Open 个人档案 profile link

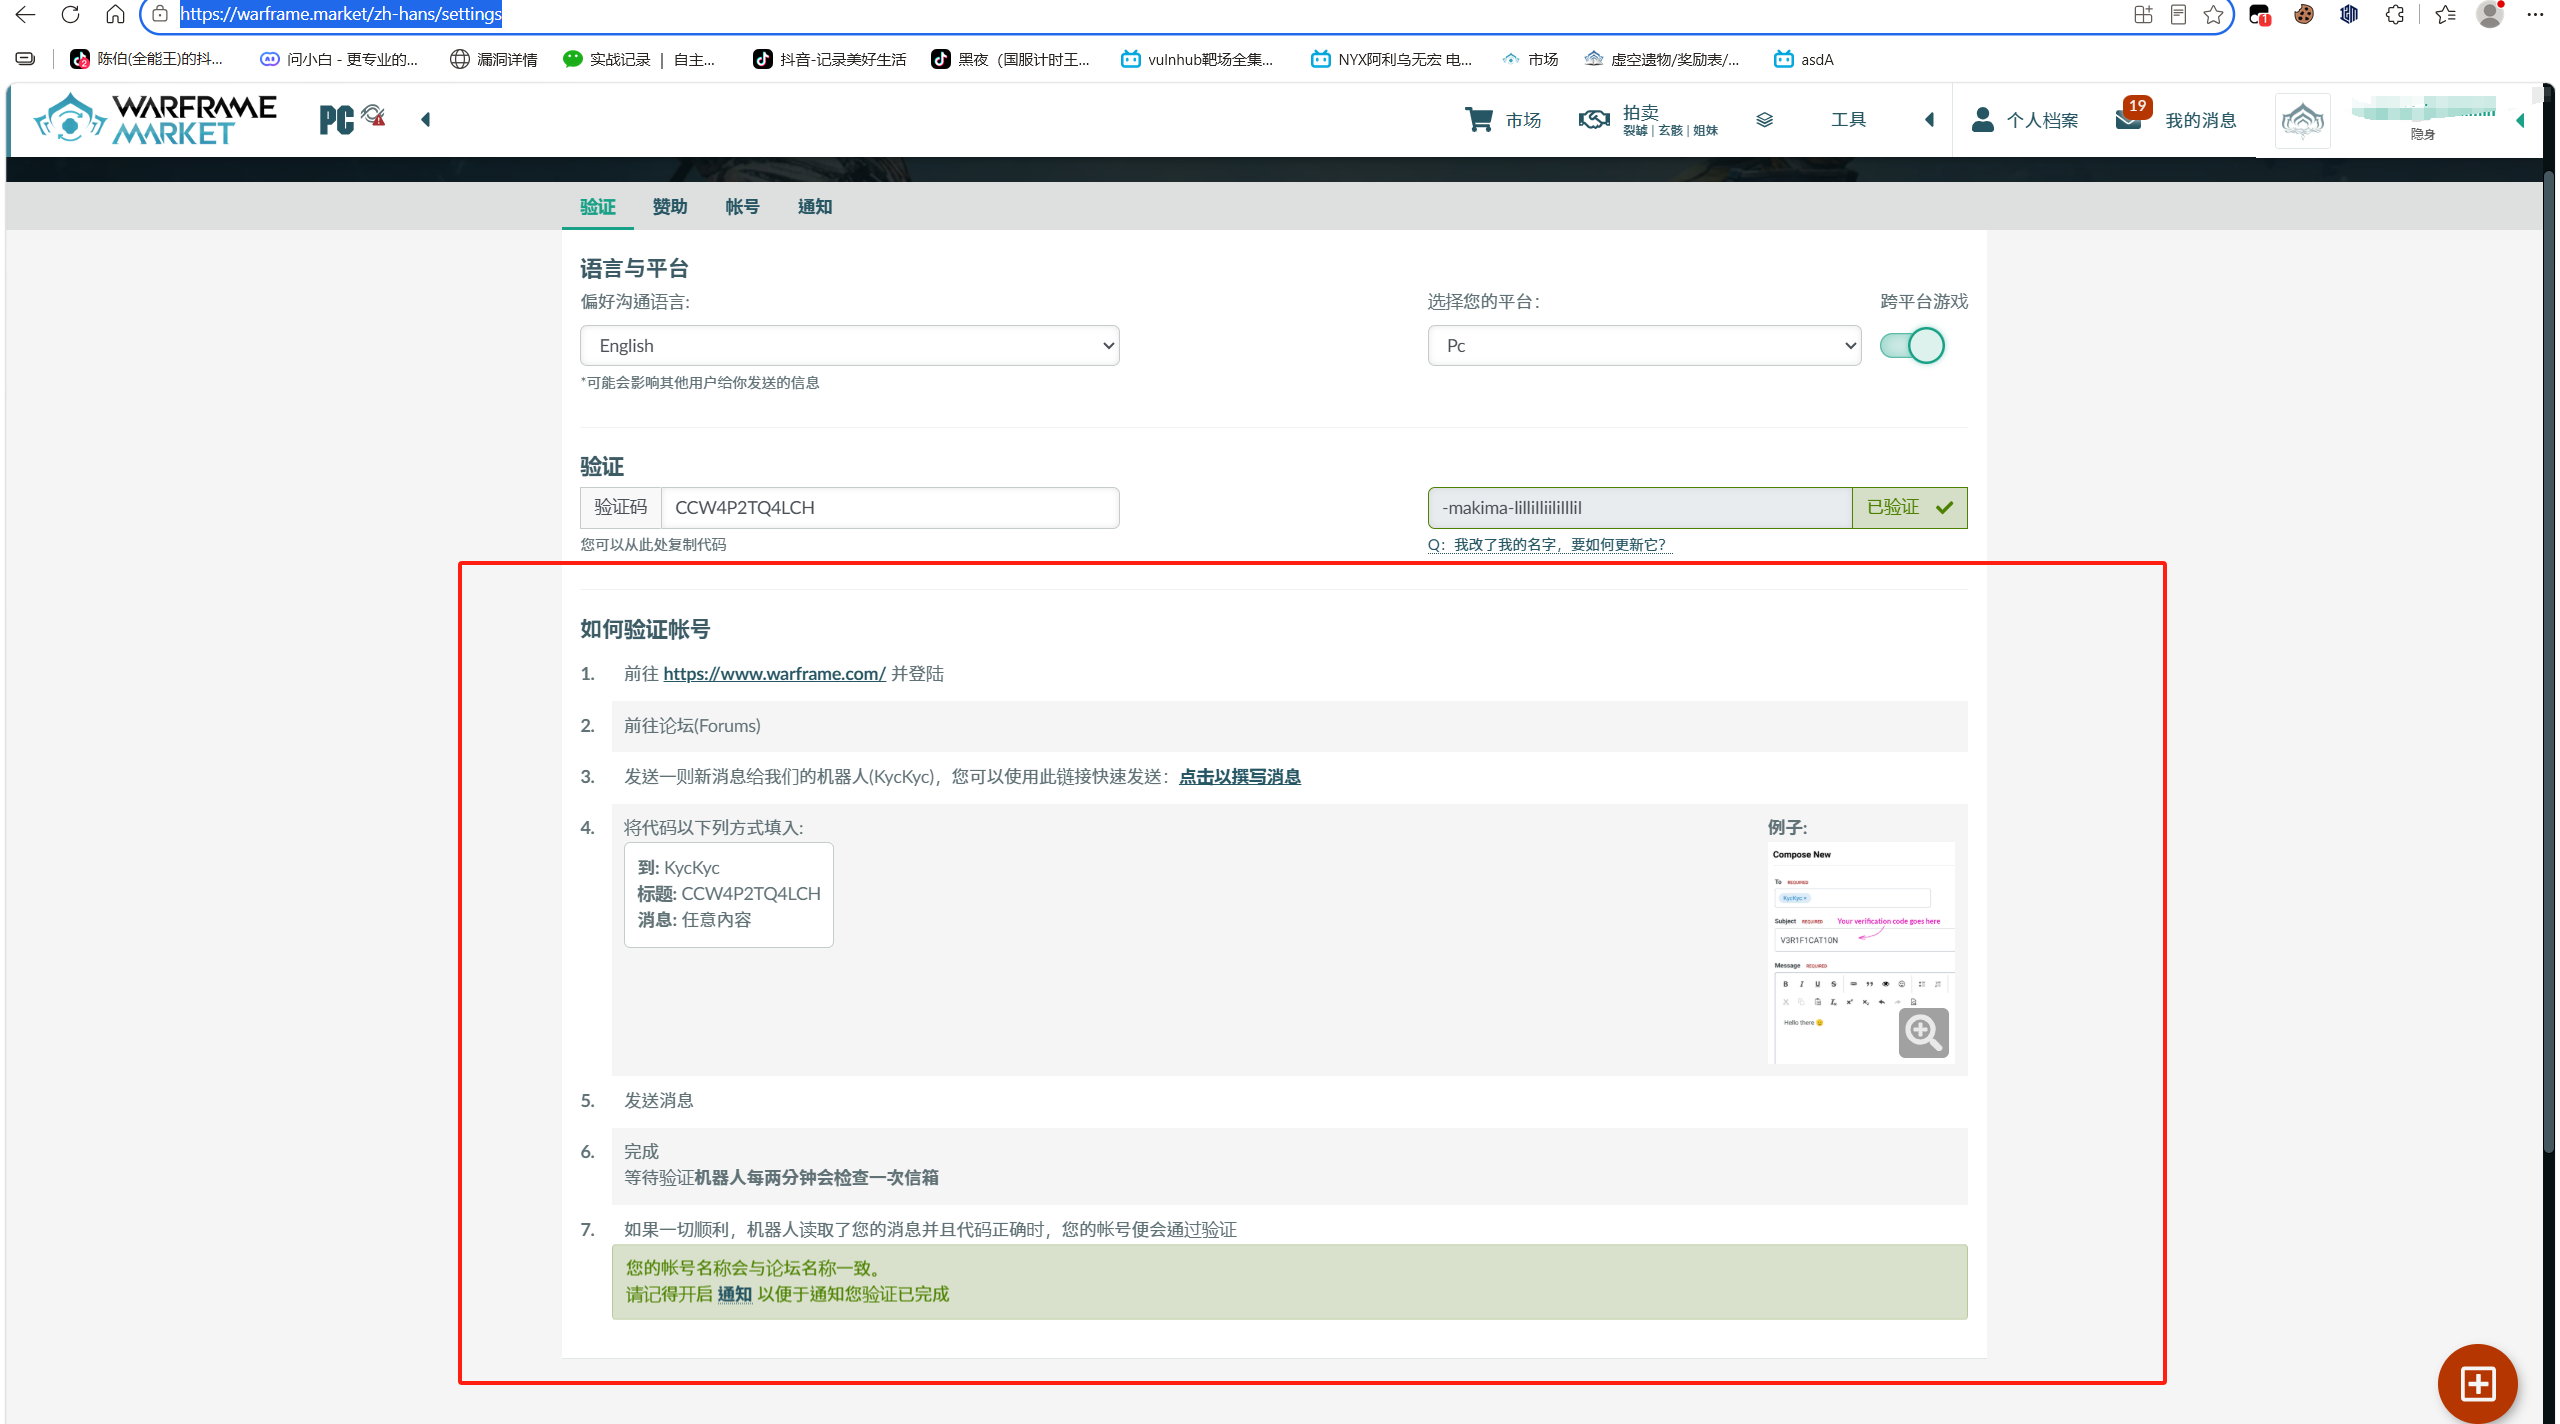pos(2024,120)
